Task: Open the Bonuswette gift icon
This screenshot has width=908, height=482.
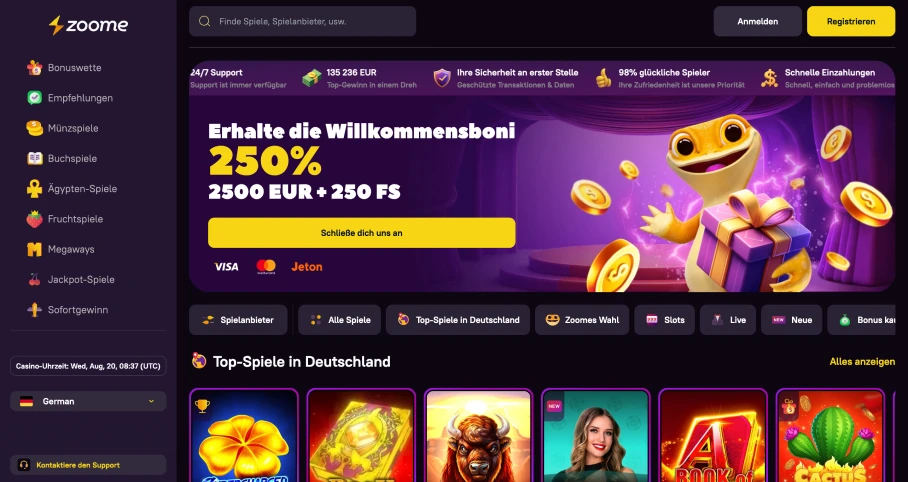Action: (35, 68)
